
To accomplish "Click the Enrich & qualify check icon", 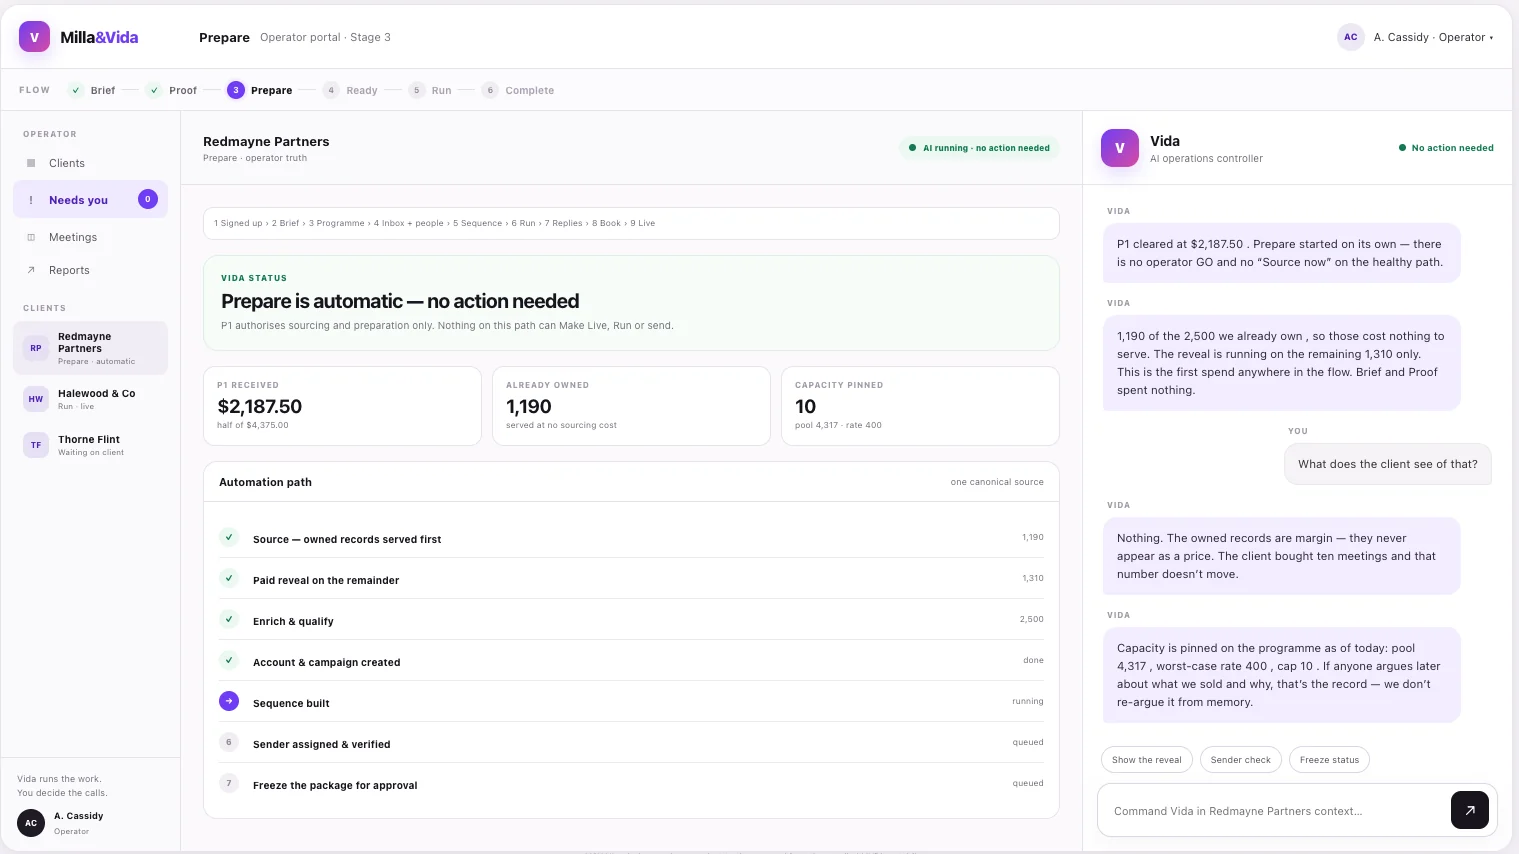I will point(229,619).
